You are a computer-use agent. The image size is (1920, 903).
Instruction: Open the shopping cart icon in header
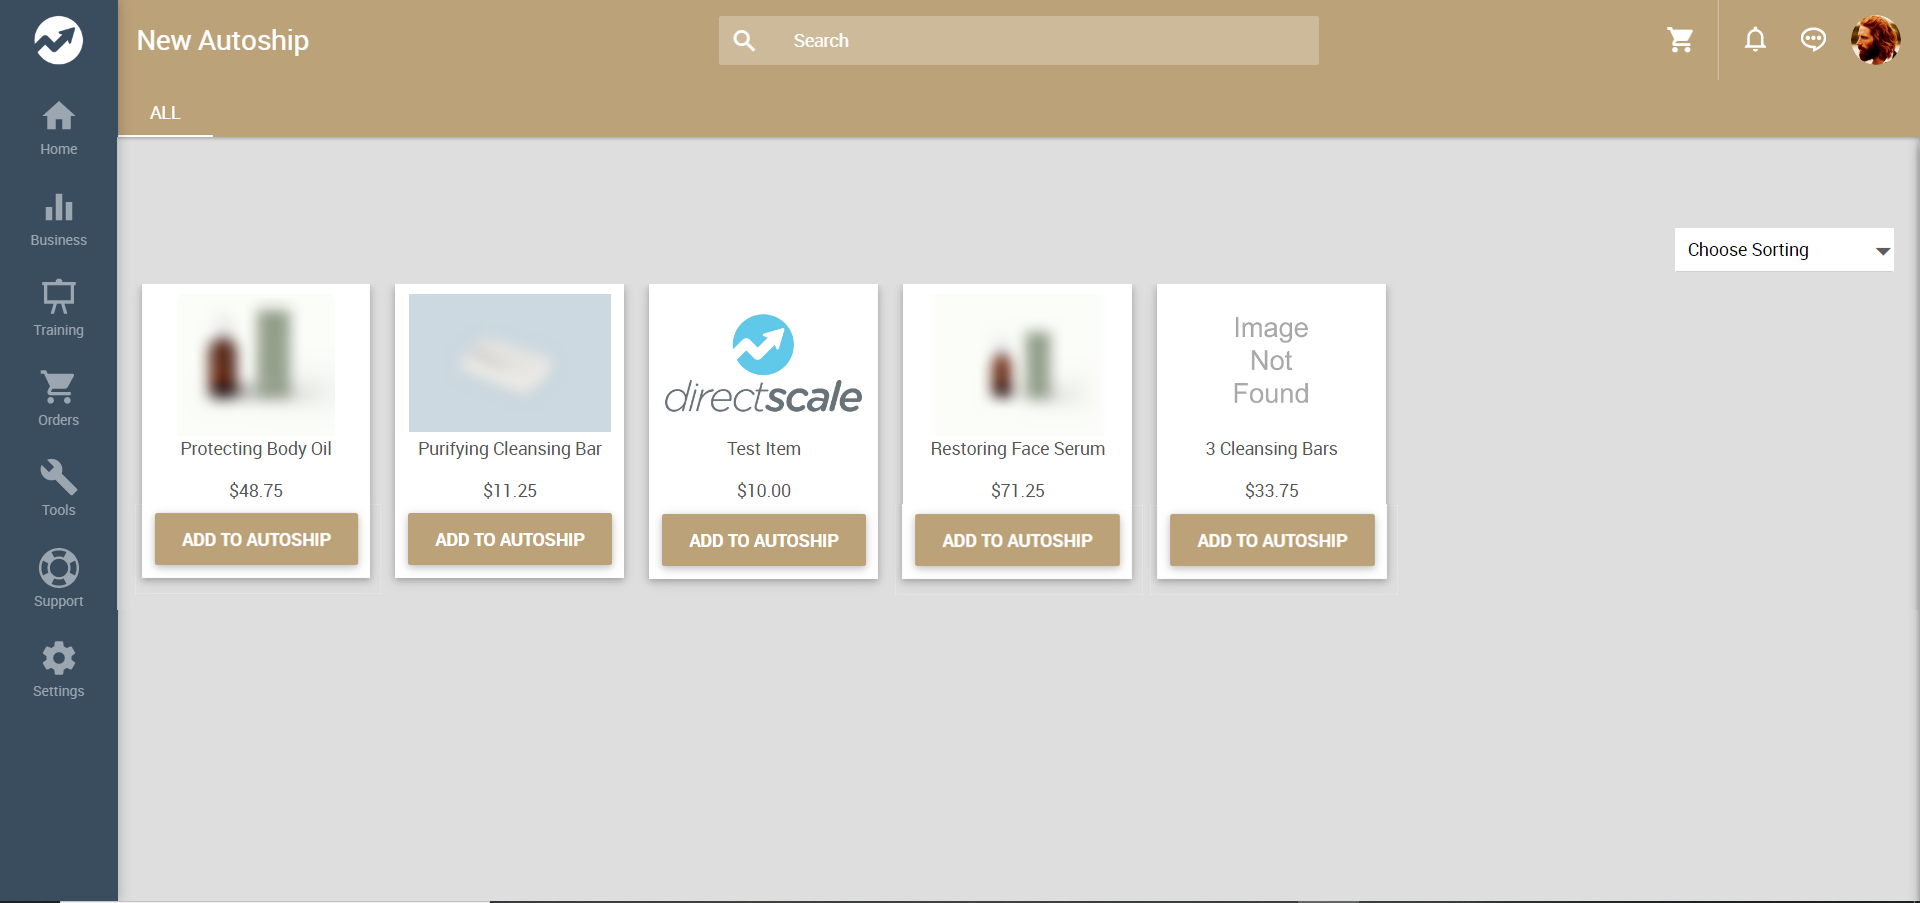(1680, 40)
